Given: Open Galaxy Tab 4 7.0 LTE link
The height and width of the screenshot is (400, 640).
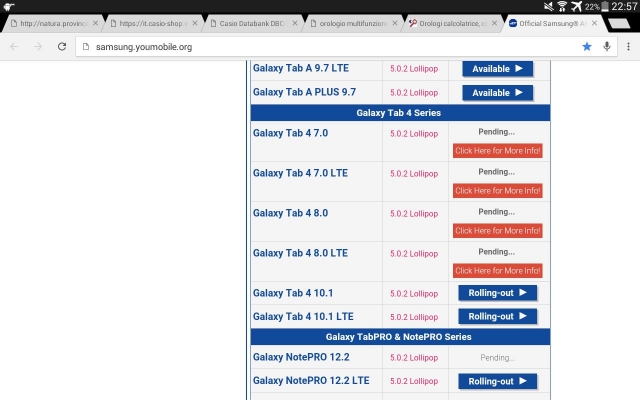Looking at the screenshot, I should 300,173.
